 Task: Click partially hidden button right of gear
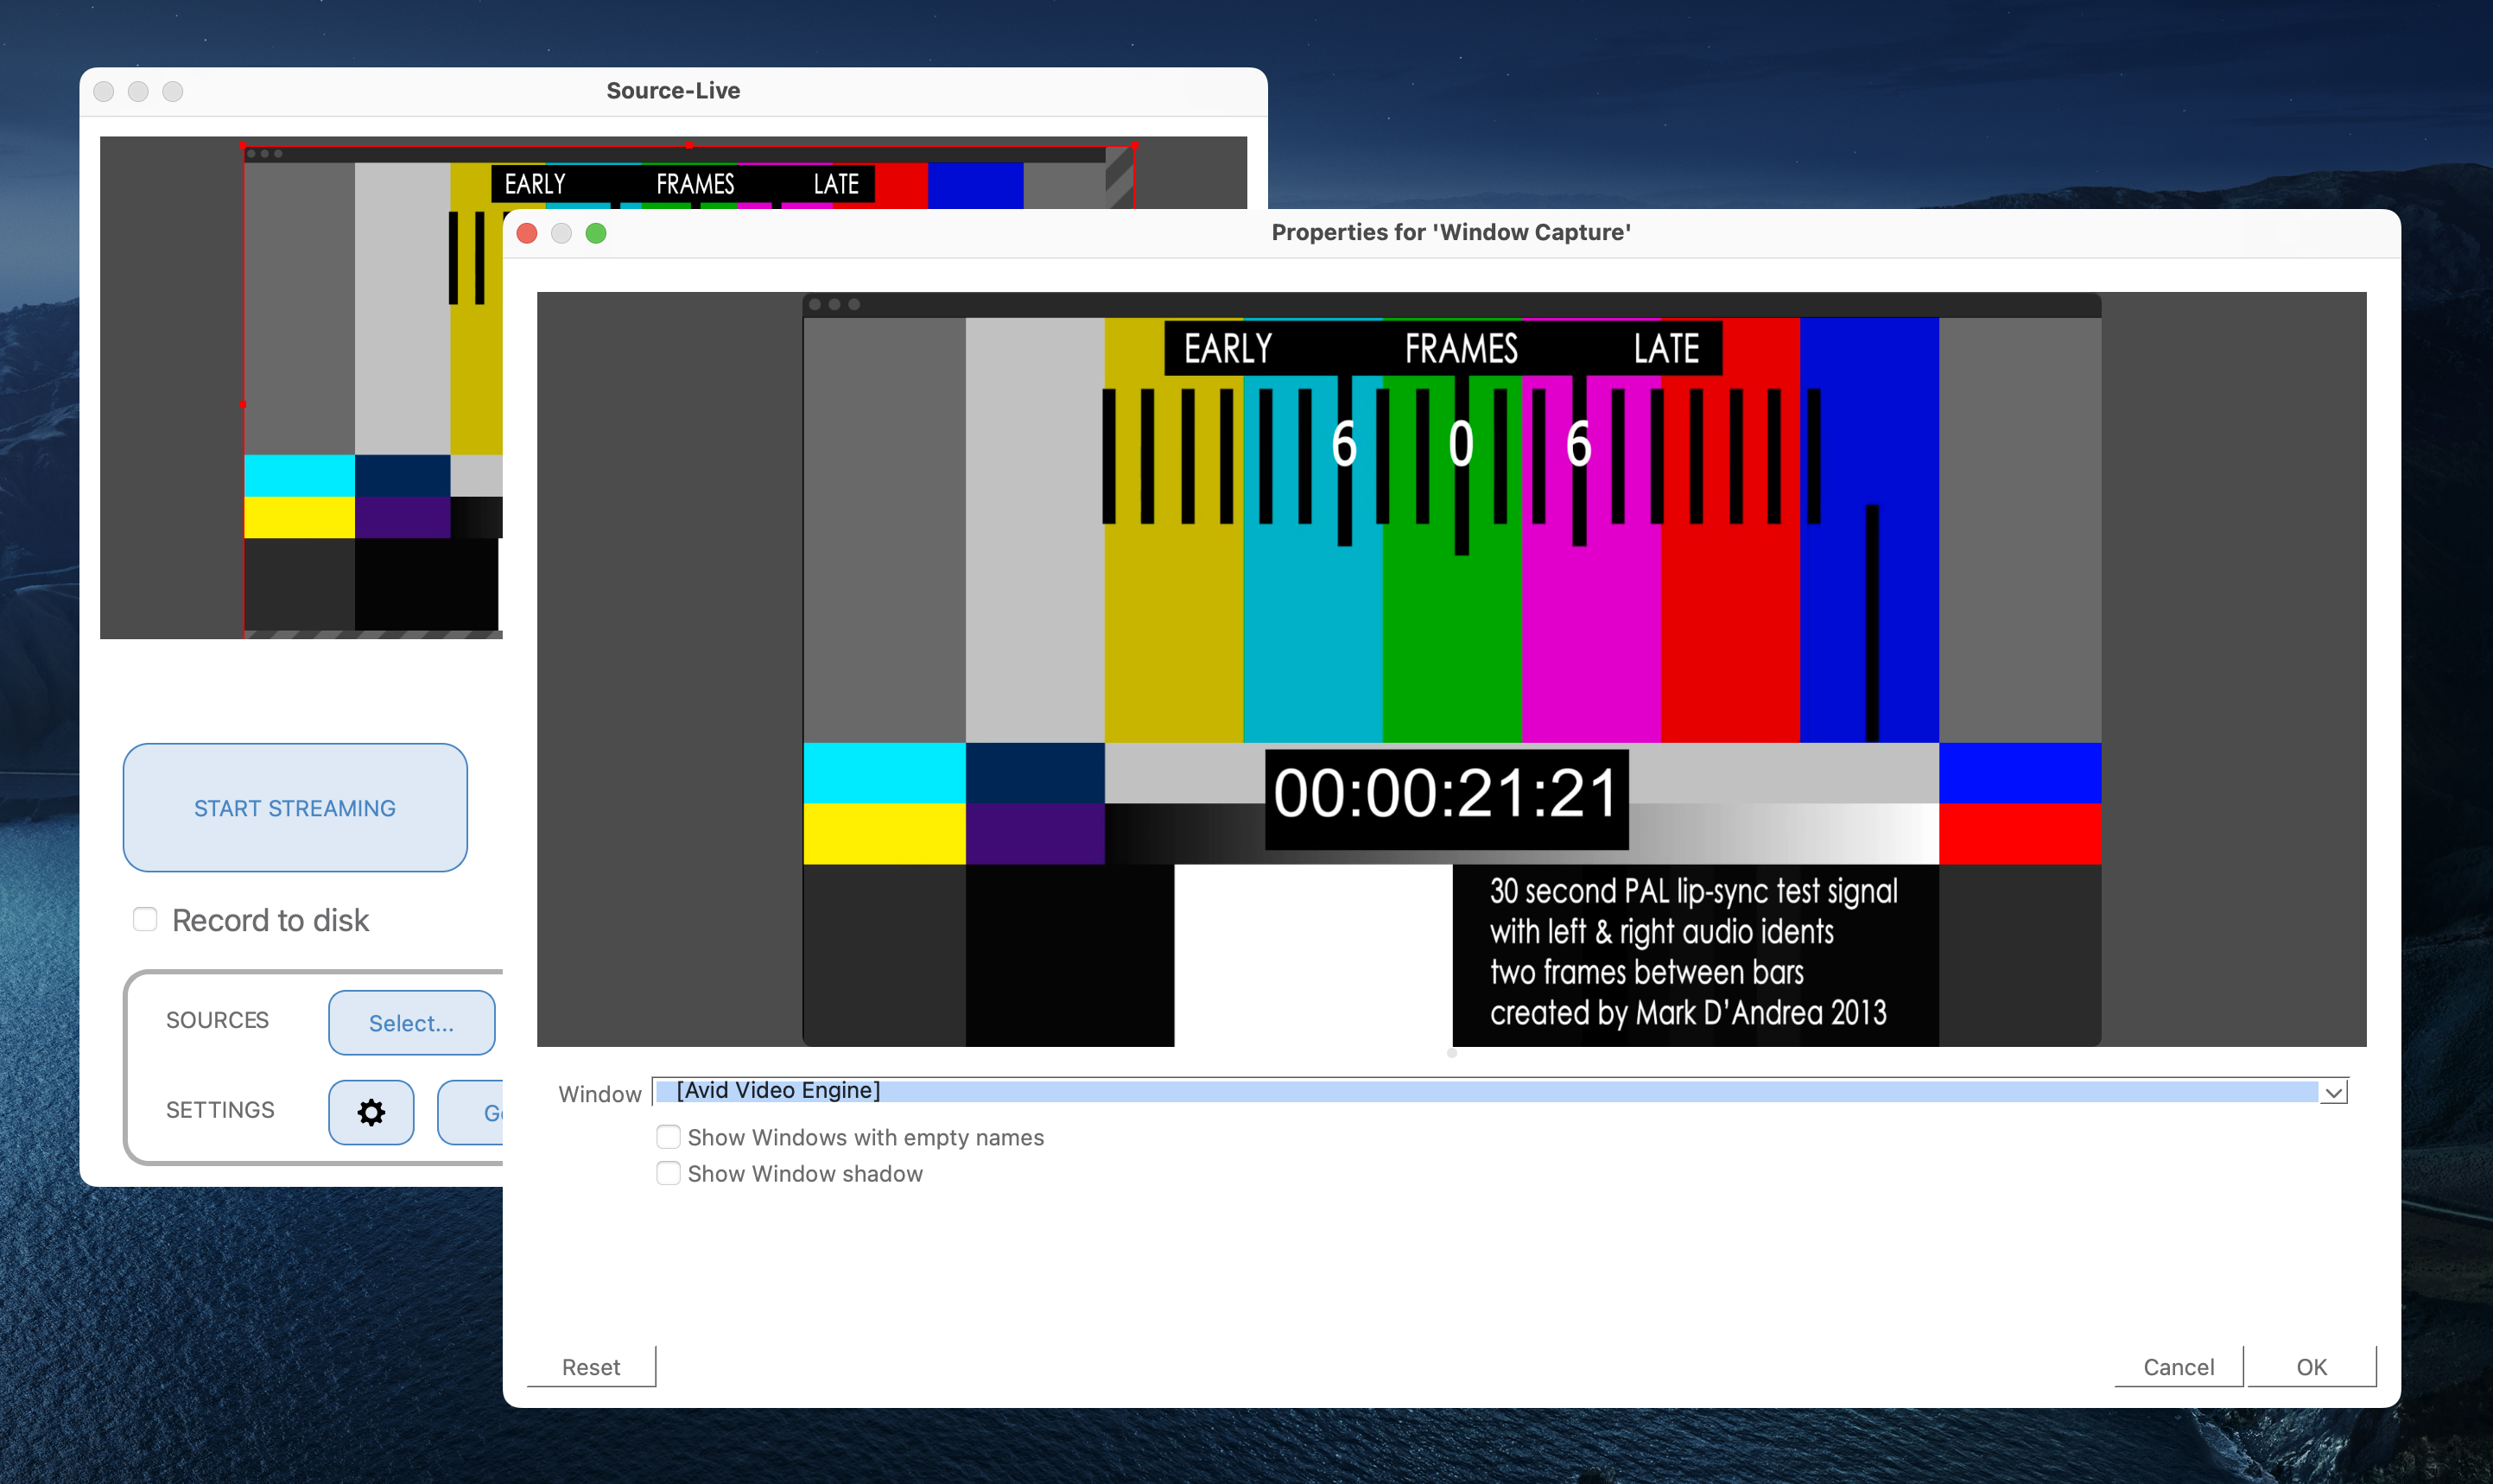tap(472, 1112)
